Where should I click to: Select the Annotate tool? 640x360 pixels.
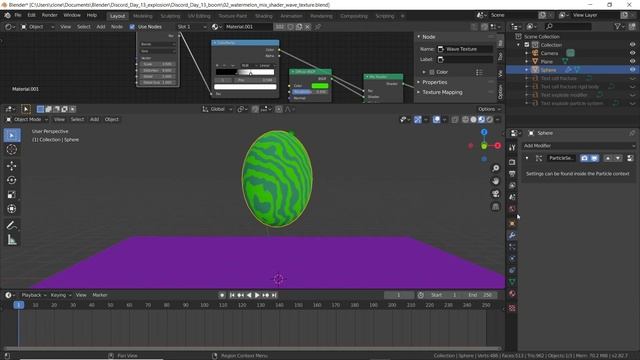(12, 225)
